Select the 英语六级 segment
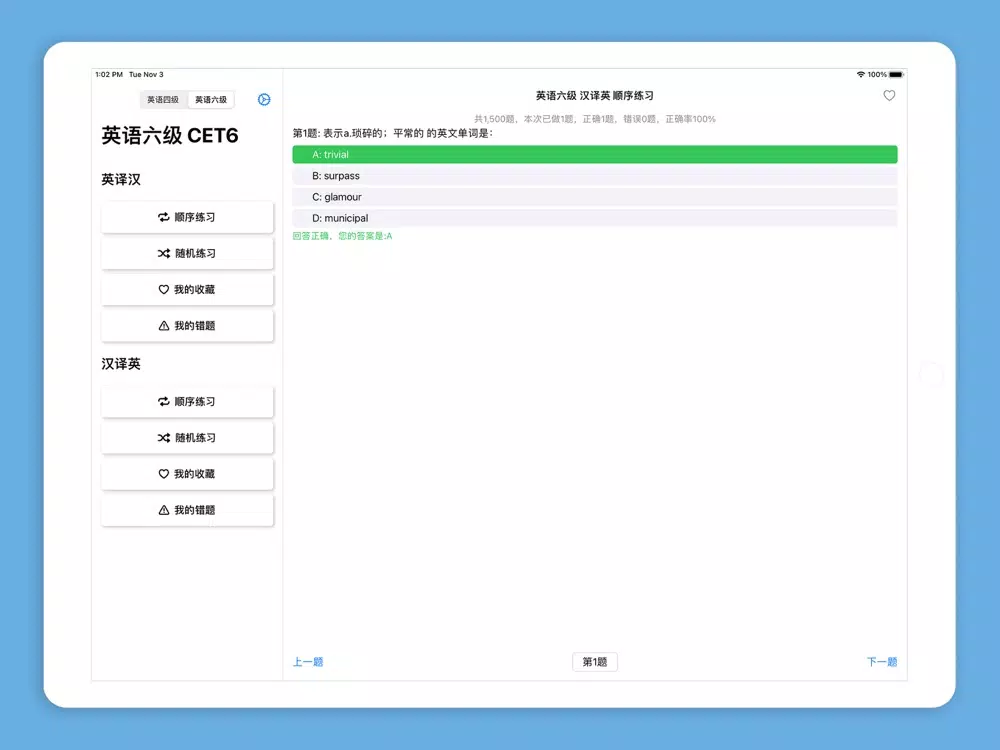Screen dimensions: 1000x750 point(211,99)
